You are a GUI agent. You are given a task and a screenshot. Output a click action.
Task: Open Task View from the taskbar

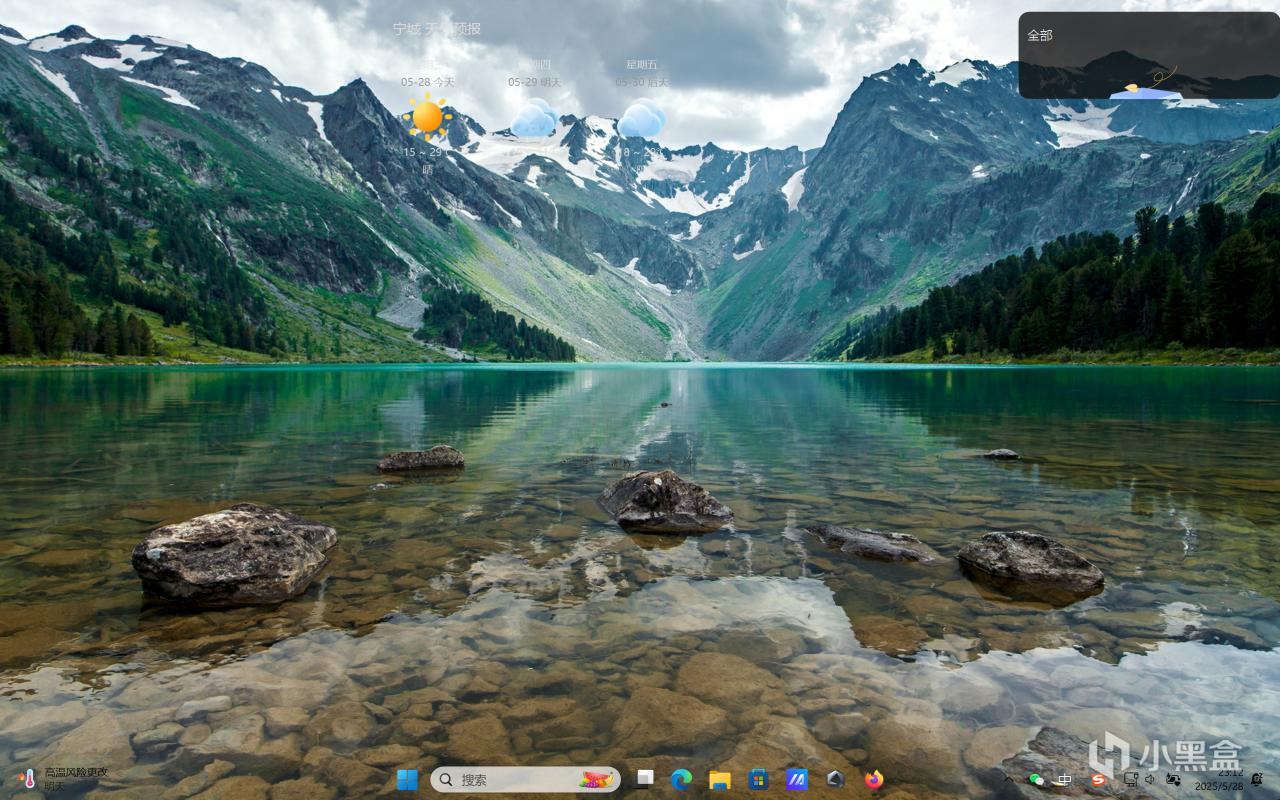tap(645, 780)
